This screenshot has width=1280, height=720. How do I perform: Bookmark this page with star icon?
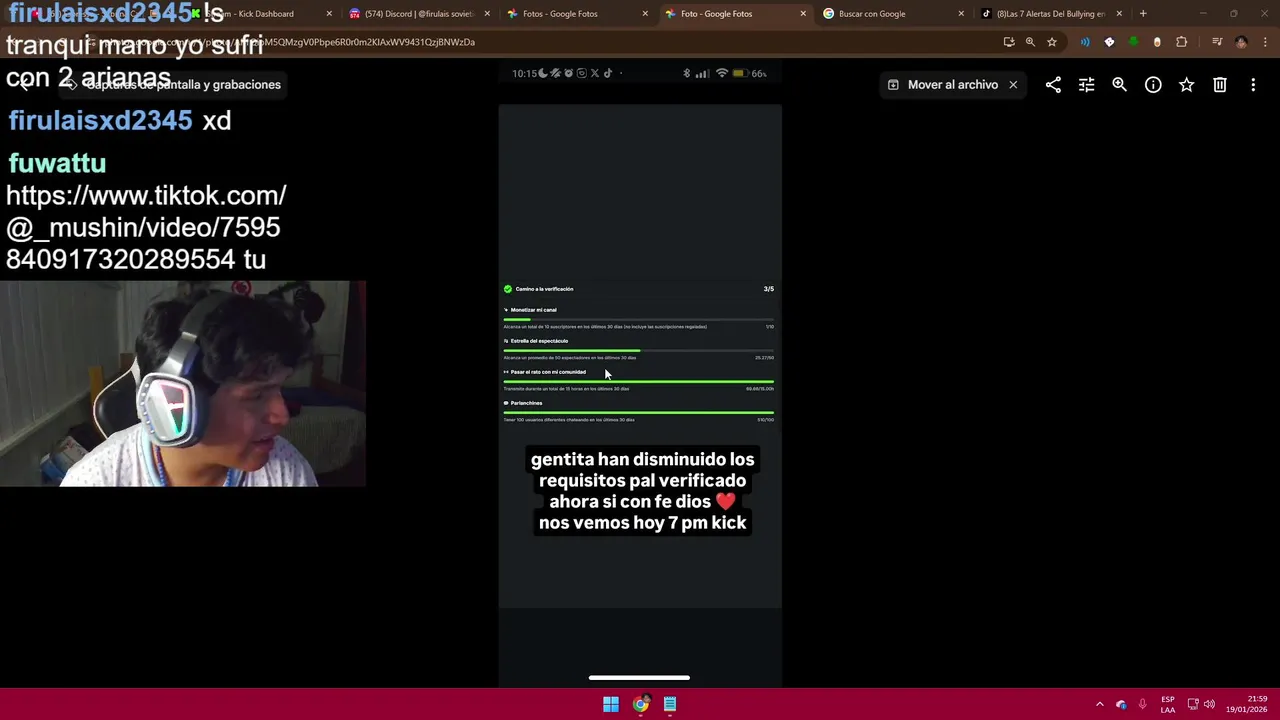click(1052, 42)
